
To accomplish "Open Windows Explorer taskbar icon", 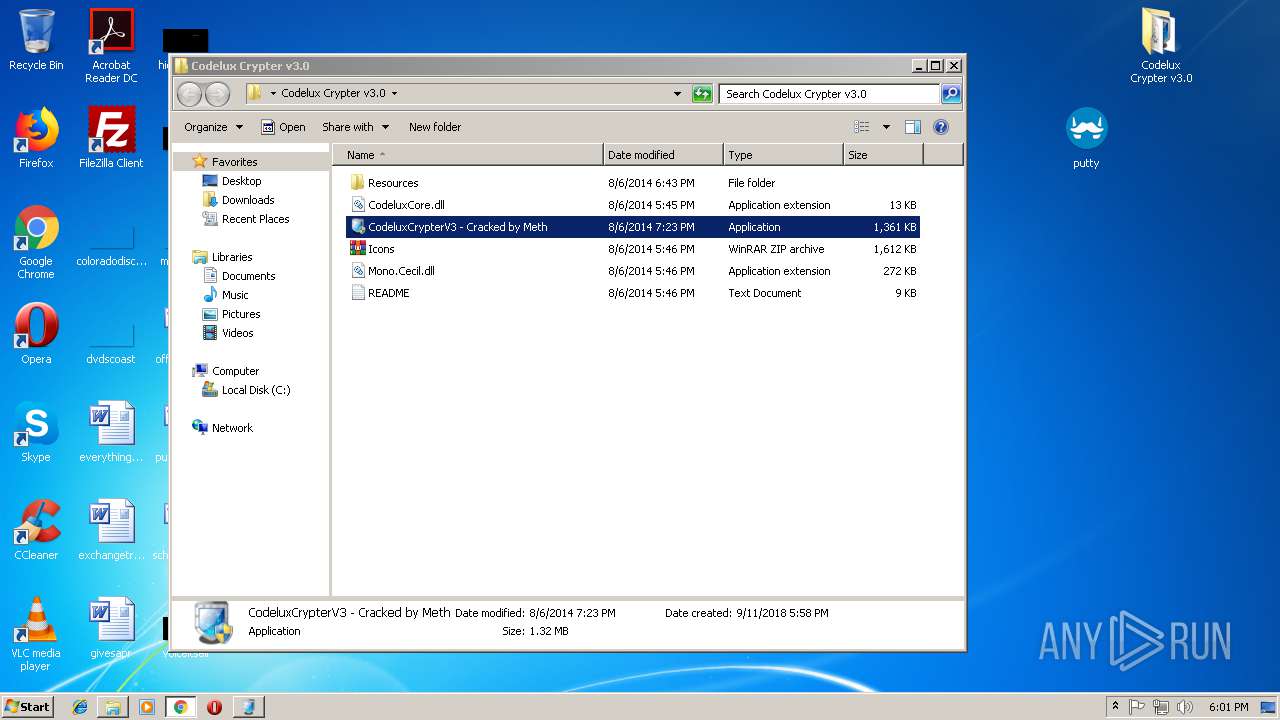I will [x=113, y=707].
